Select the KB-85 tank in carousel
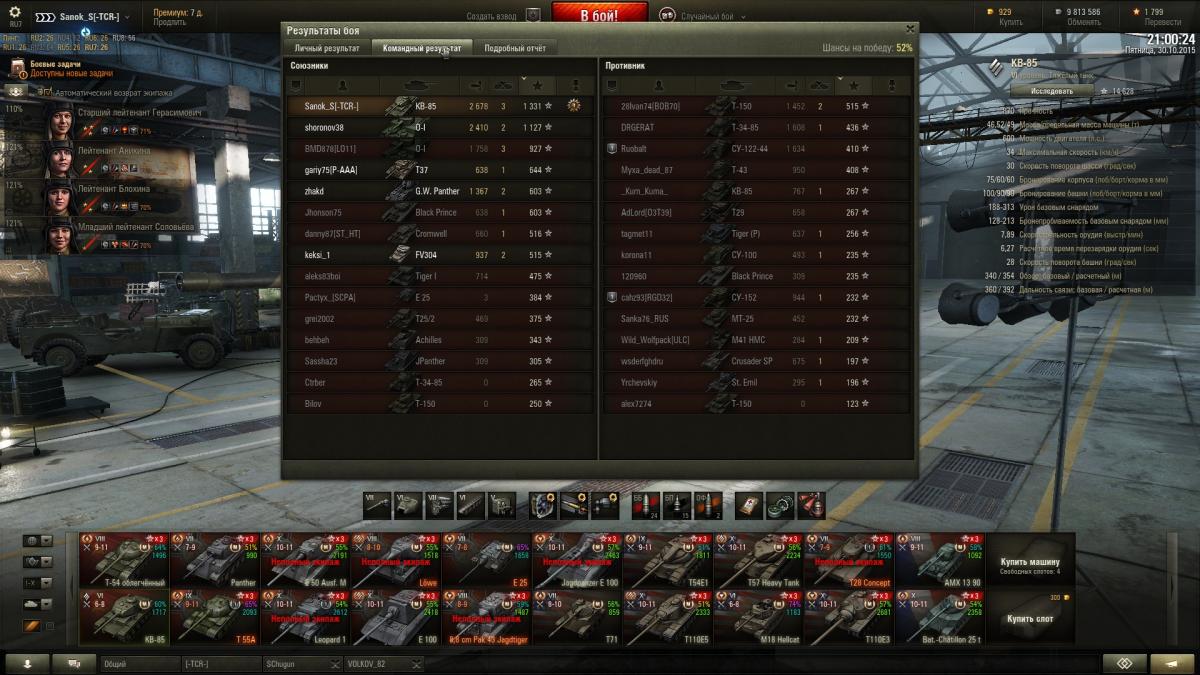Viewport: 1200px width, 675px height. click(x=124, y=617)
